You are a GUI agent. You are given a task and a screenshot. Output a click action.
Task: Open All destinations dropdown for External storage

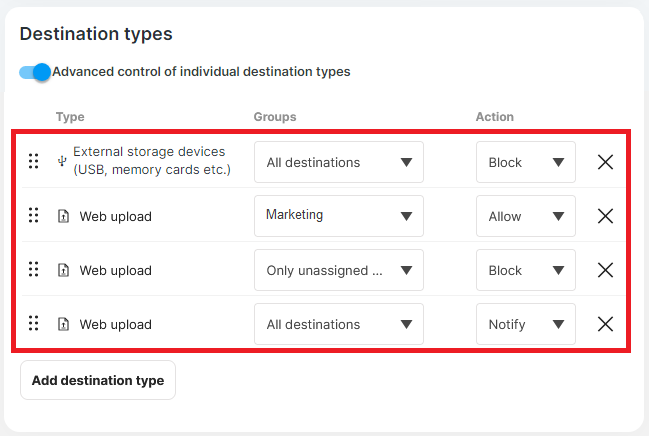[x=339, y=162]
